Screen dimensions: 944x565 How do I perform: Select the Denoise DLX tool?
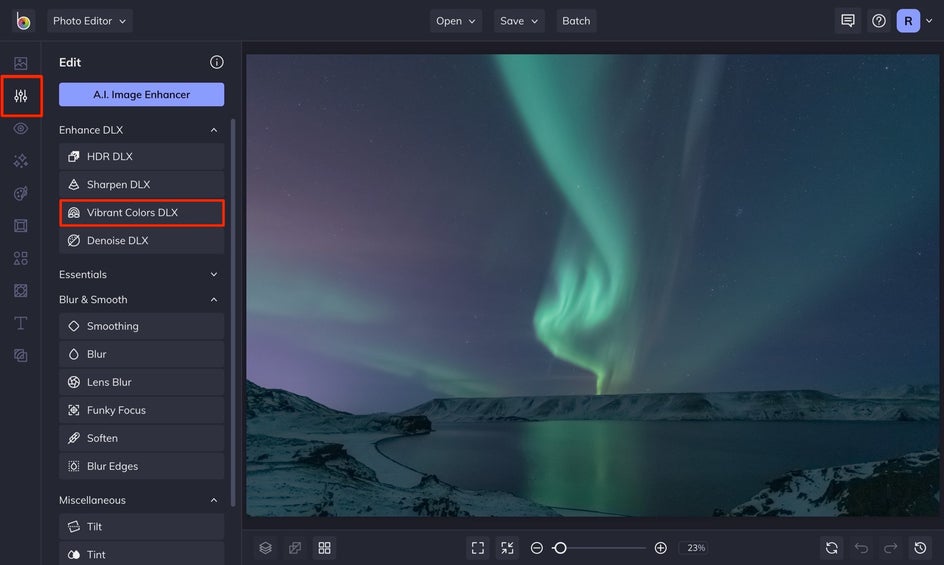pyautogui.click(x=141, y=240)
